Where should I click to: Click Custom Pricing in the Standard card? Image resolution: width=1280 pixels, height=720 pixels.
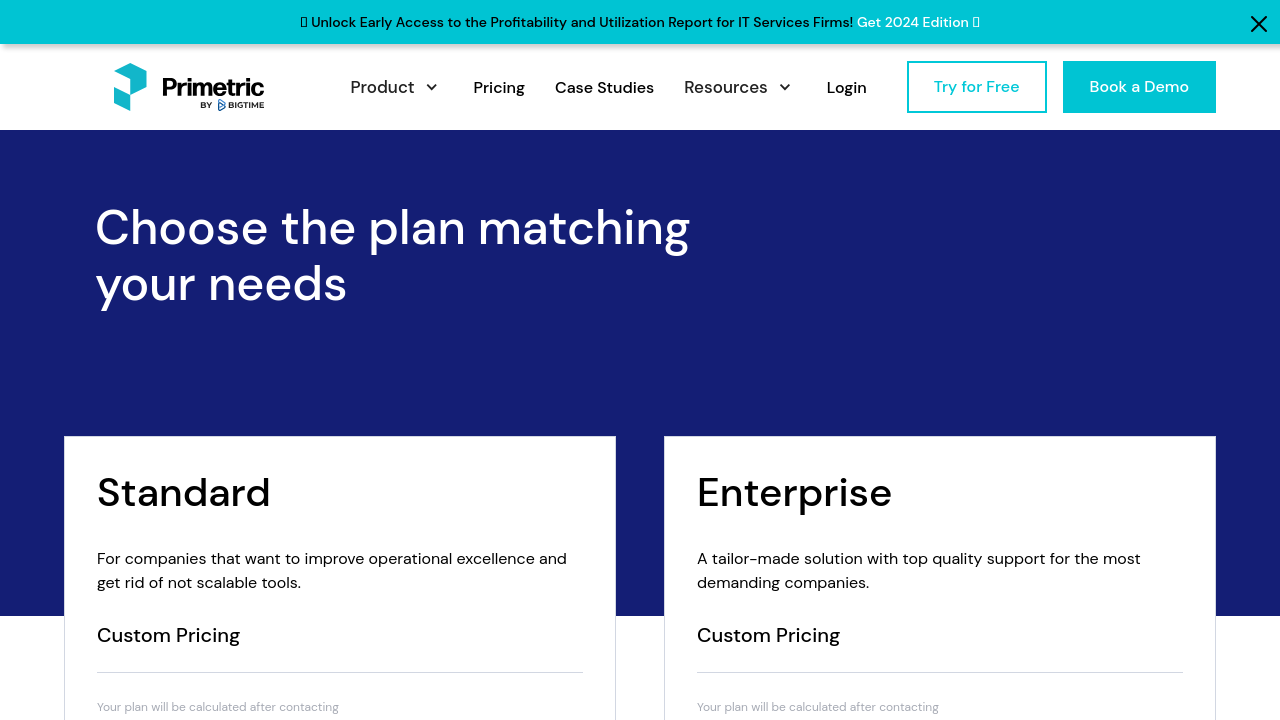click(x=168, y=635)
